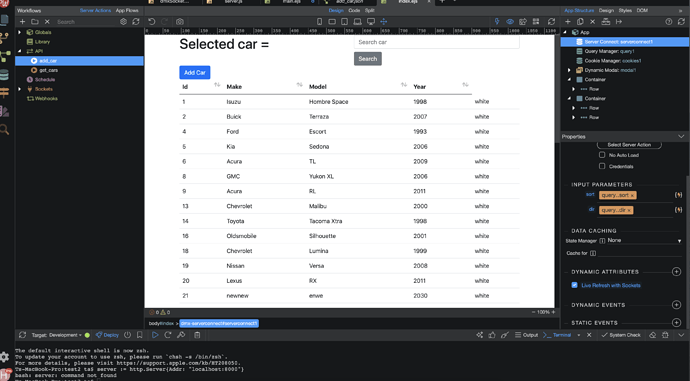
Task: Click the gray Search button
Action: coord(367,59)
